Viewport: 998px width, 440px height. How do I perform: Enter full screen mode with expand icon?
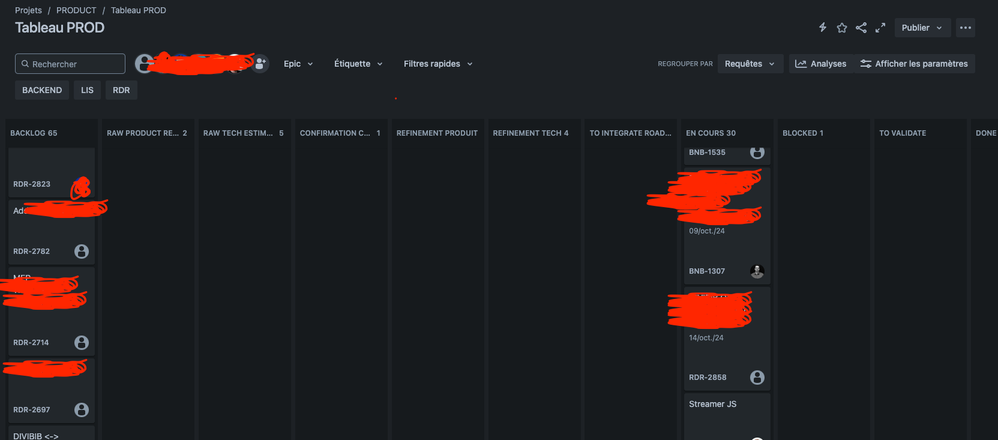tap(880, 27)
